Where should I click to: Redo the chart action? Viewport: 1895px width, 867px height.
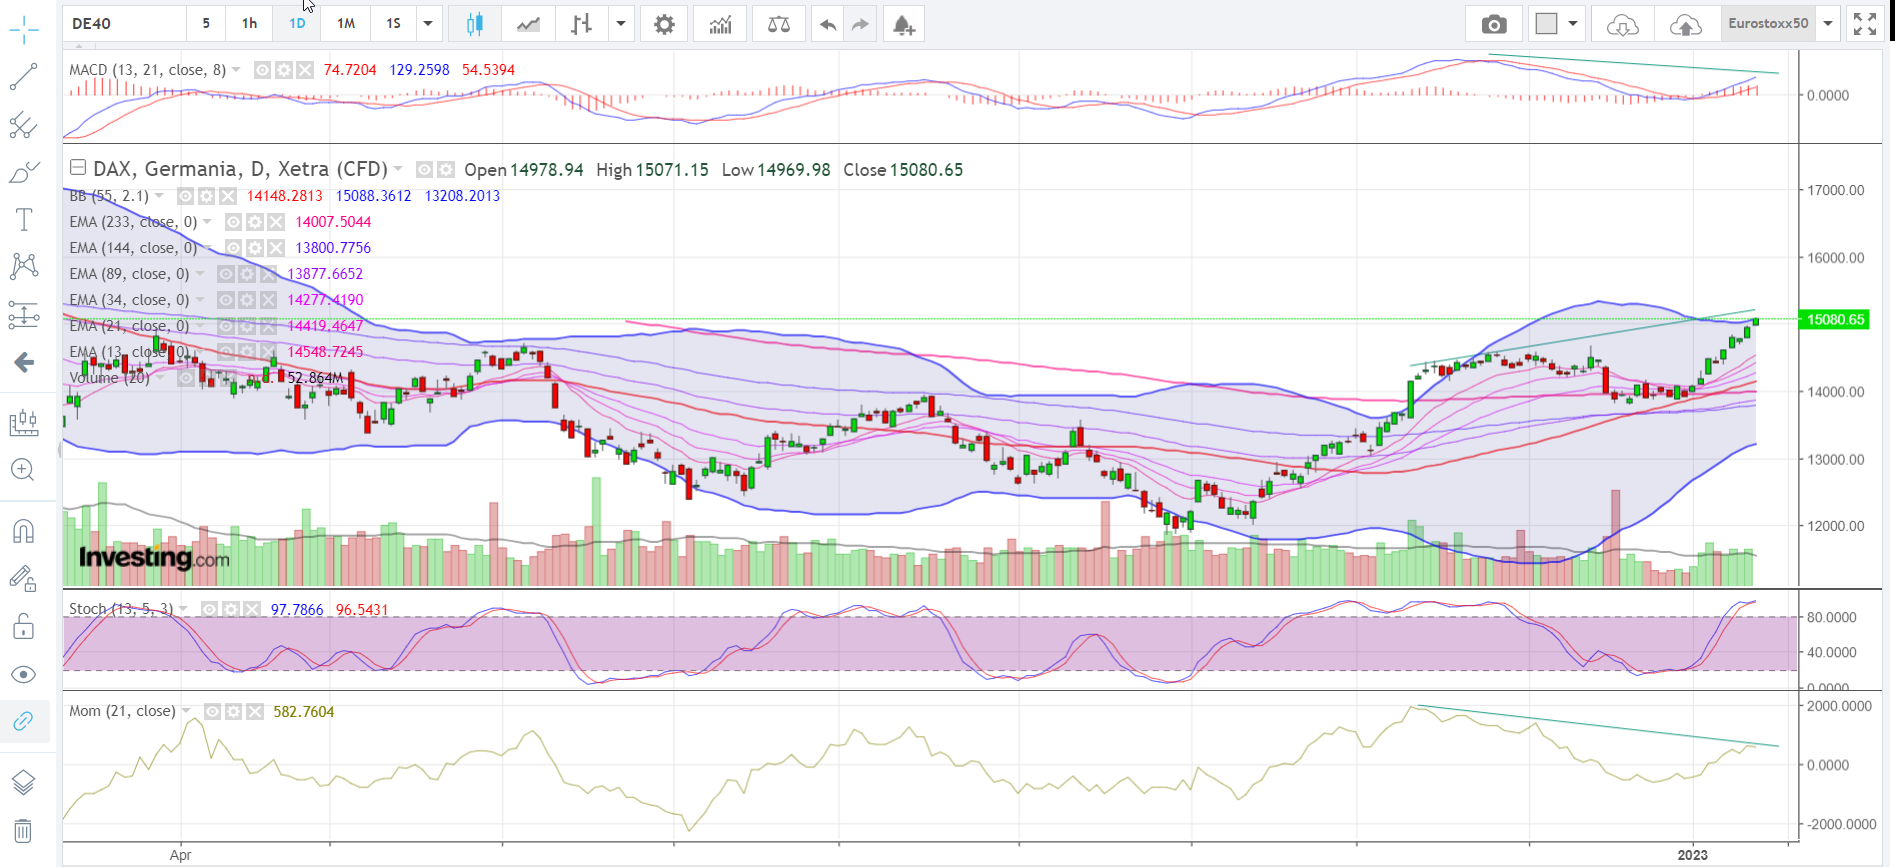click(x=860, y=24)
